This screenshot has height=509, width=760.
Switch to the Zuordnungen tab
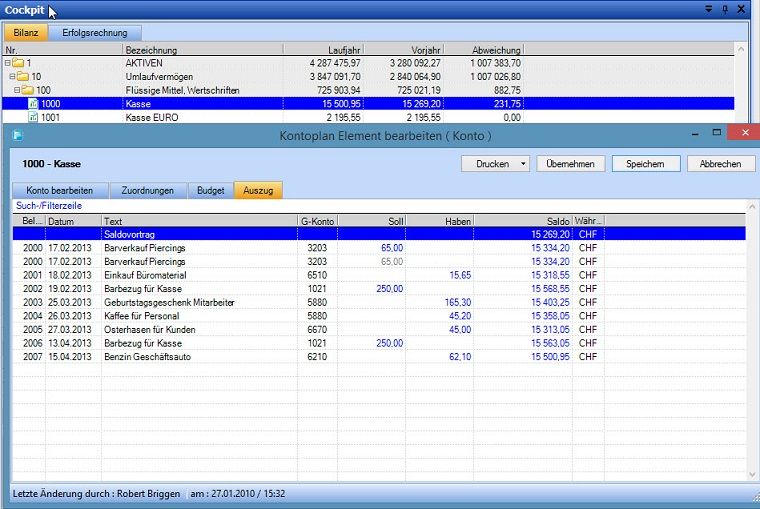(x=147, y=190)
